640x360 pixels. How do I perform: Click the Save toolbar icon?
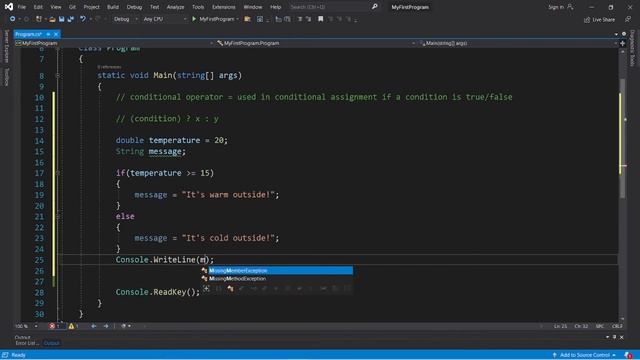click(x=61, y=19)
